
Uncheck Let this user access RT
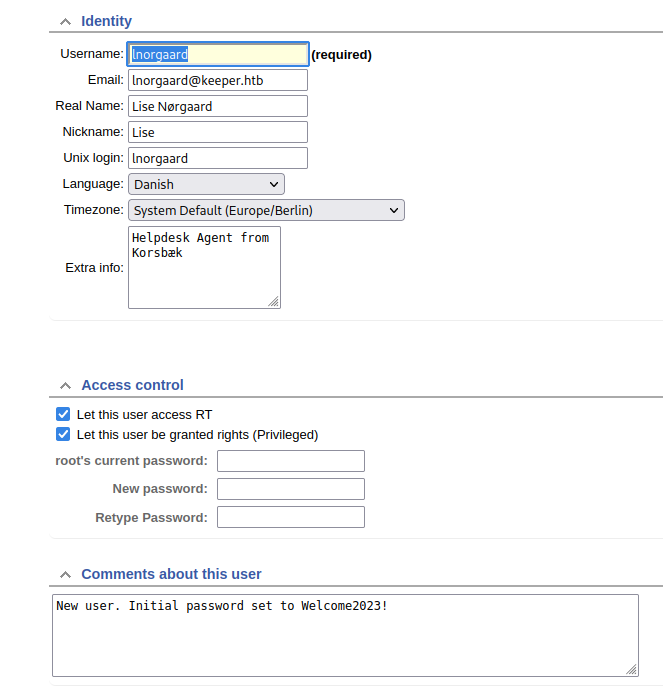tap(64, 414)
